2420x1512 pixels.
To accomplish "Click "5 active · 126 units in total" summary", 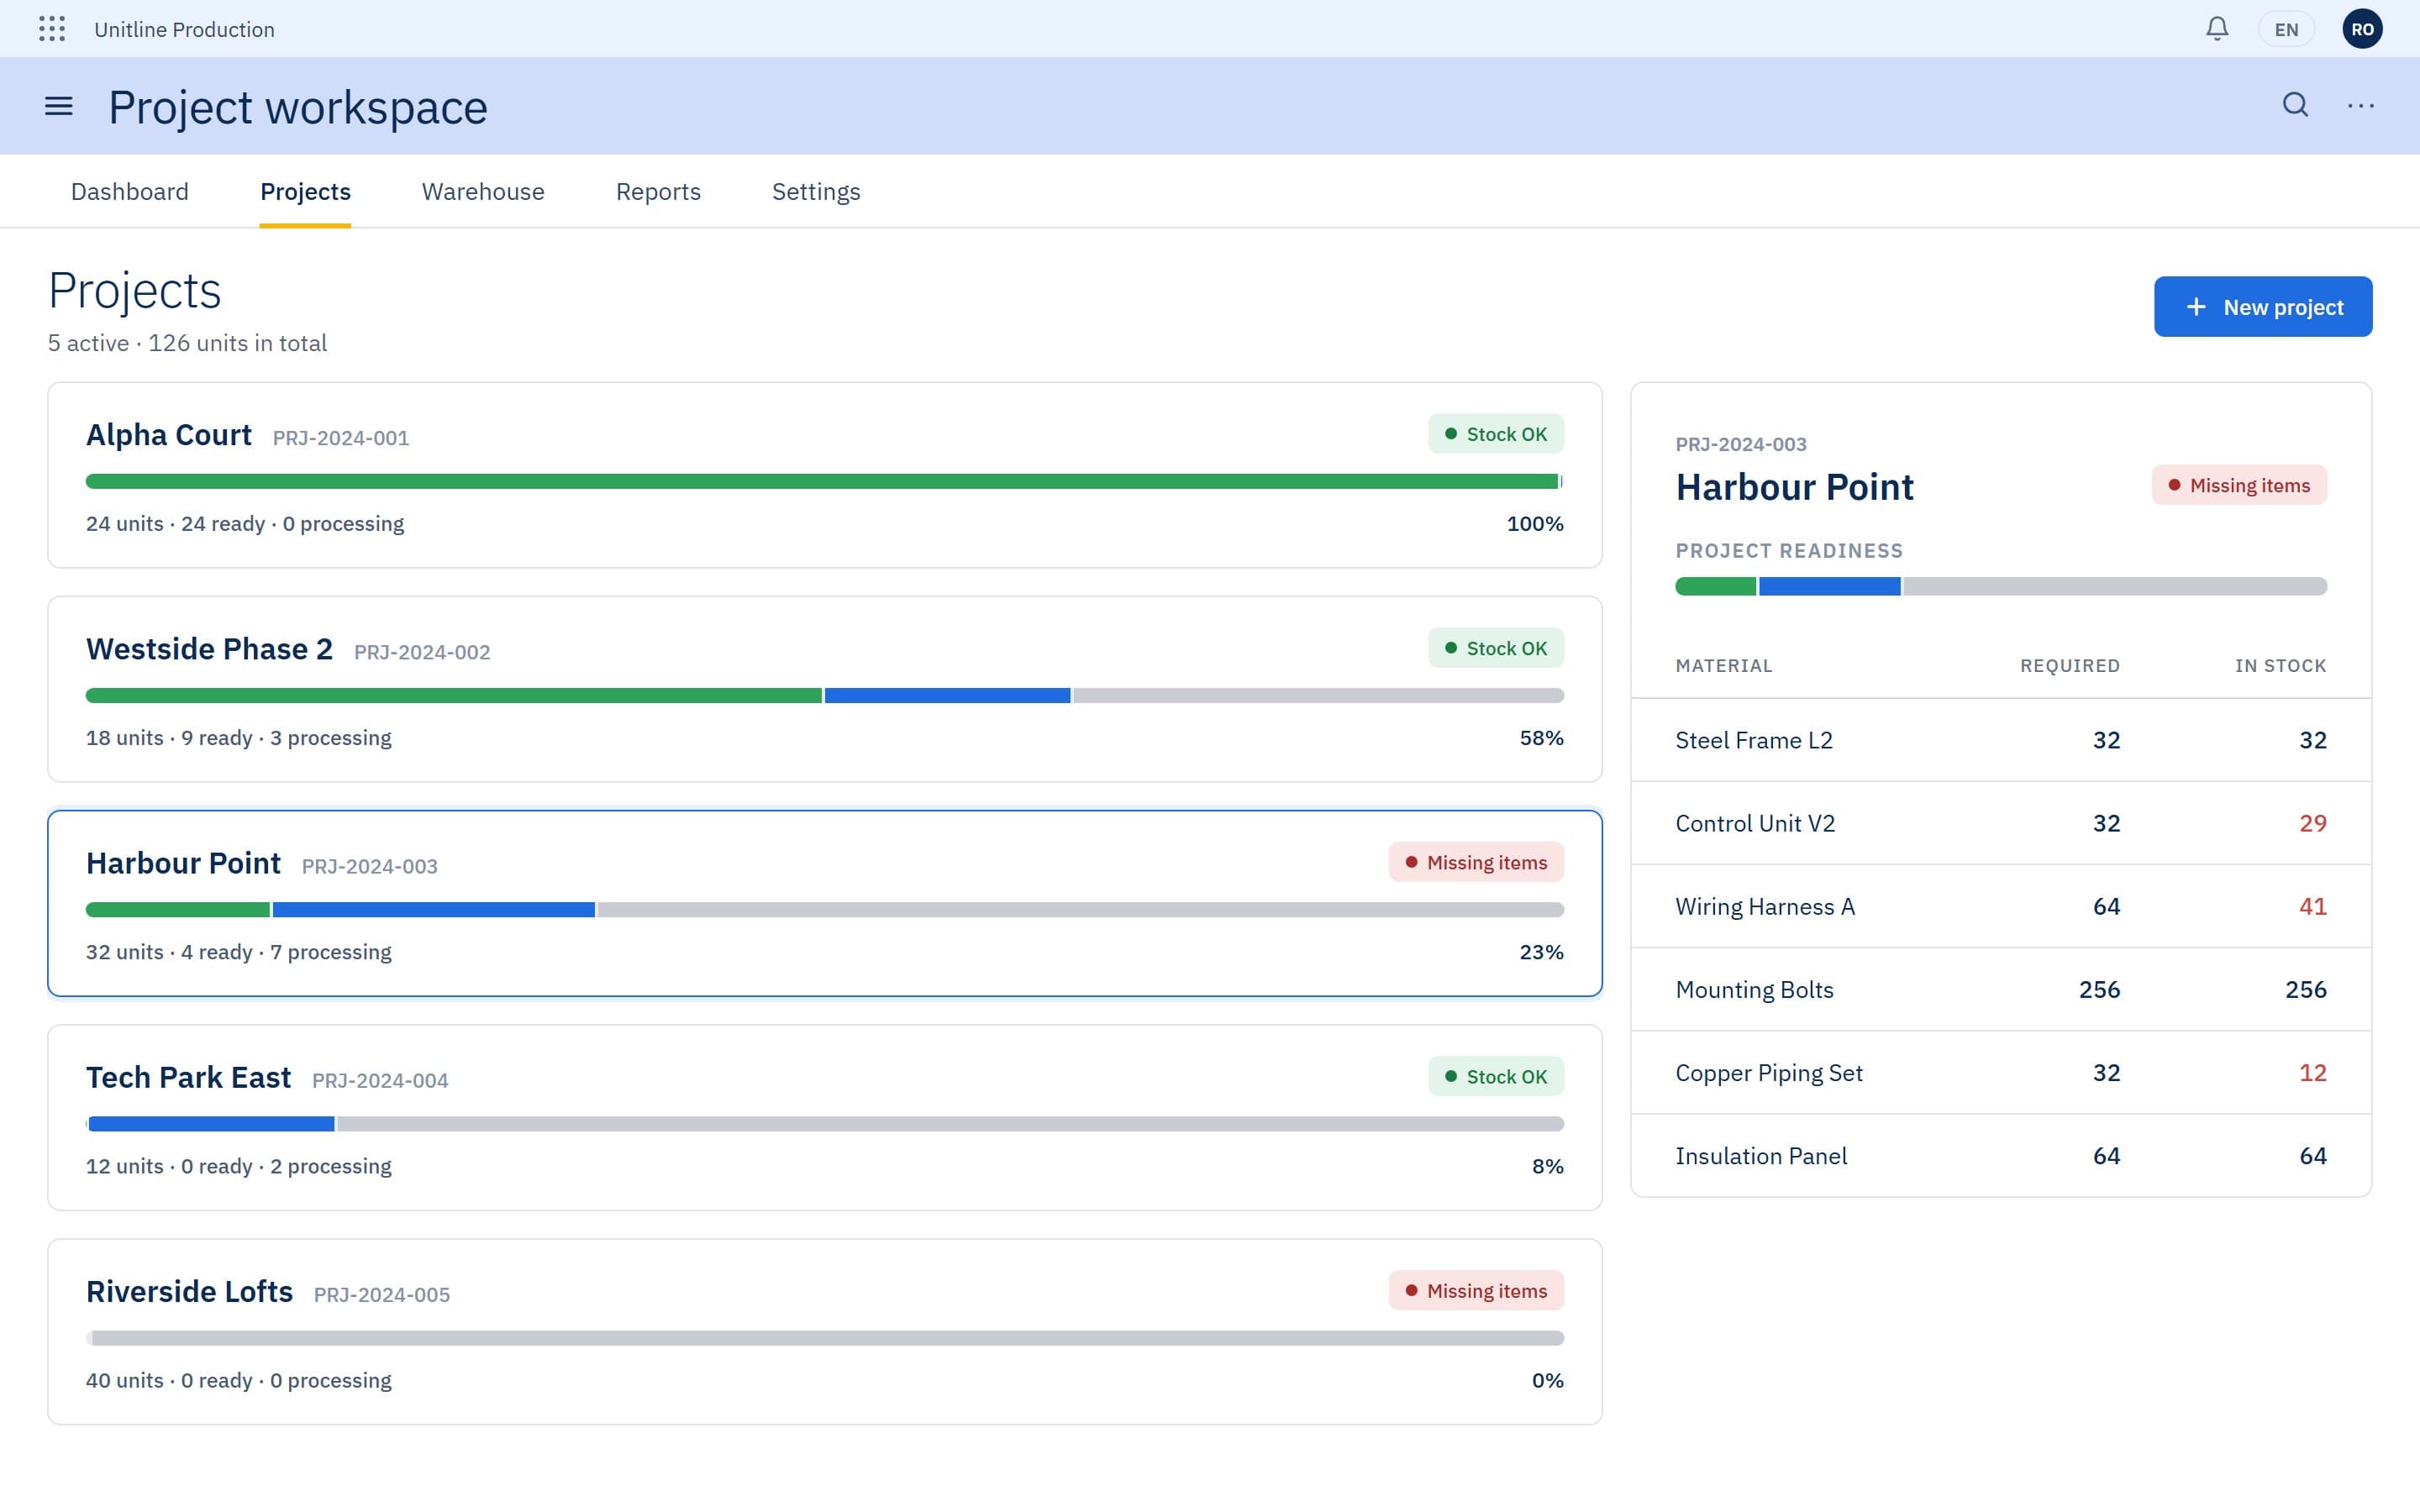I will (187, 343).
